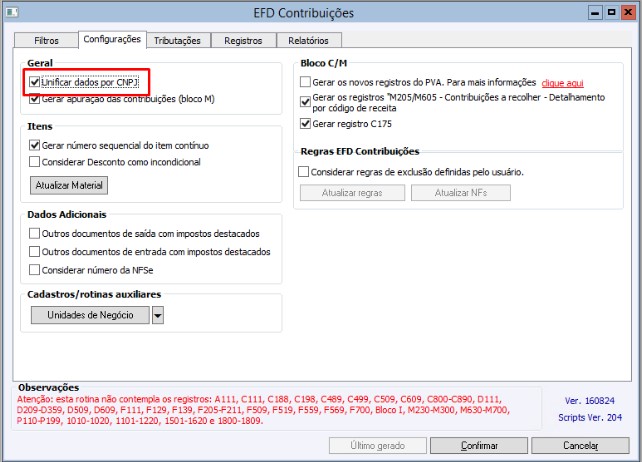Click the Atualizar NFs button

461,192
